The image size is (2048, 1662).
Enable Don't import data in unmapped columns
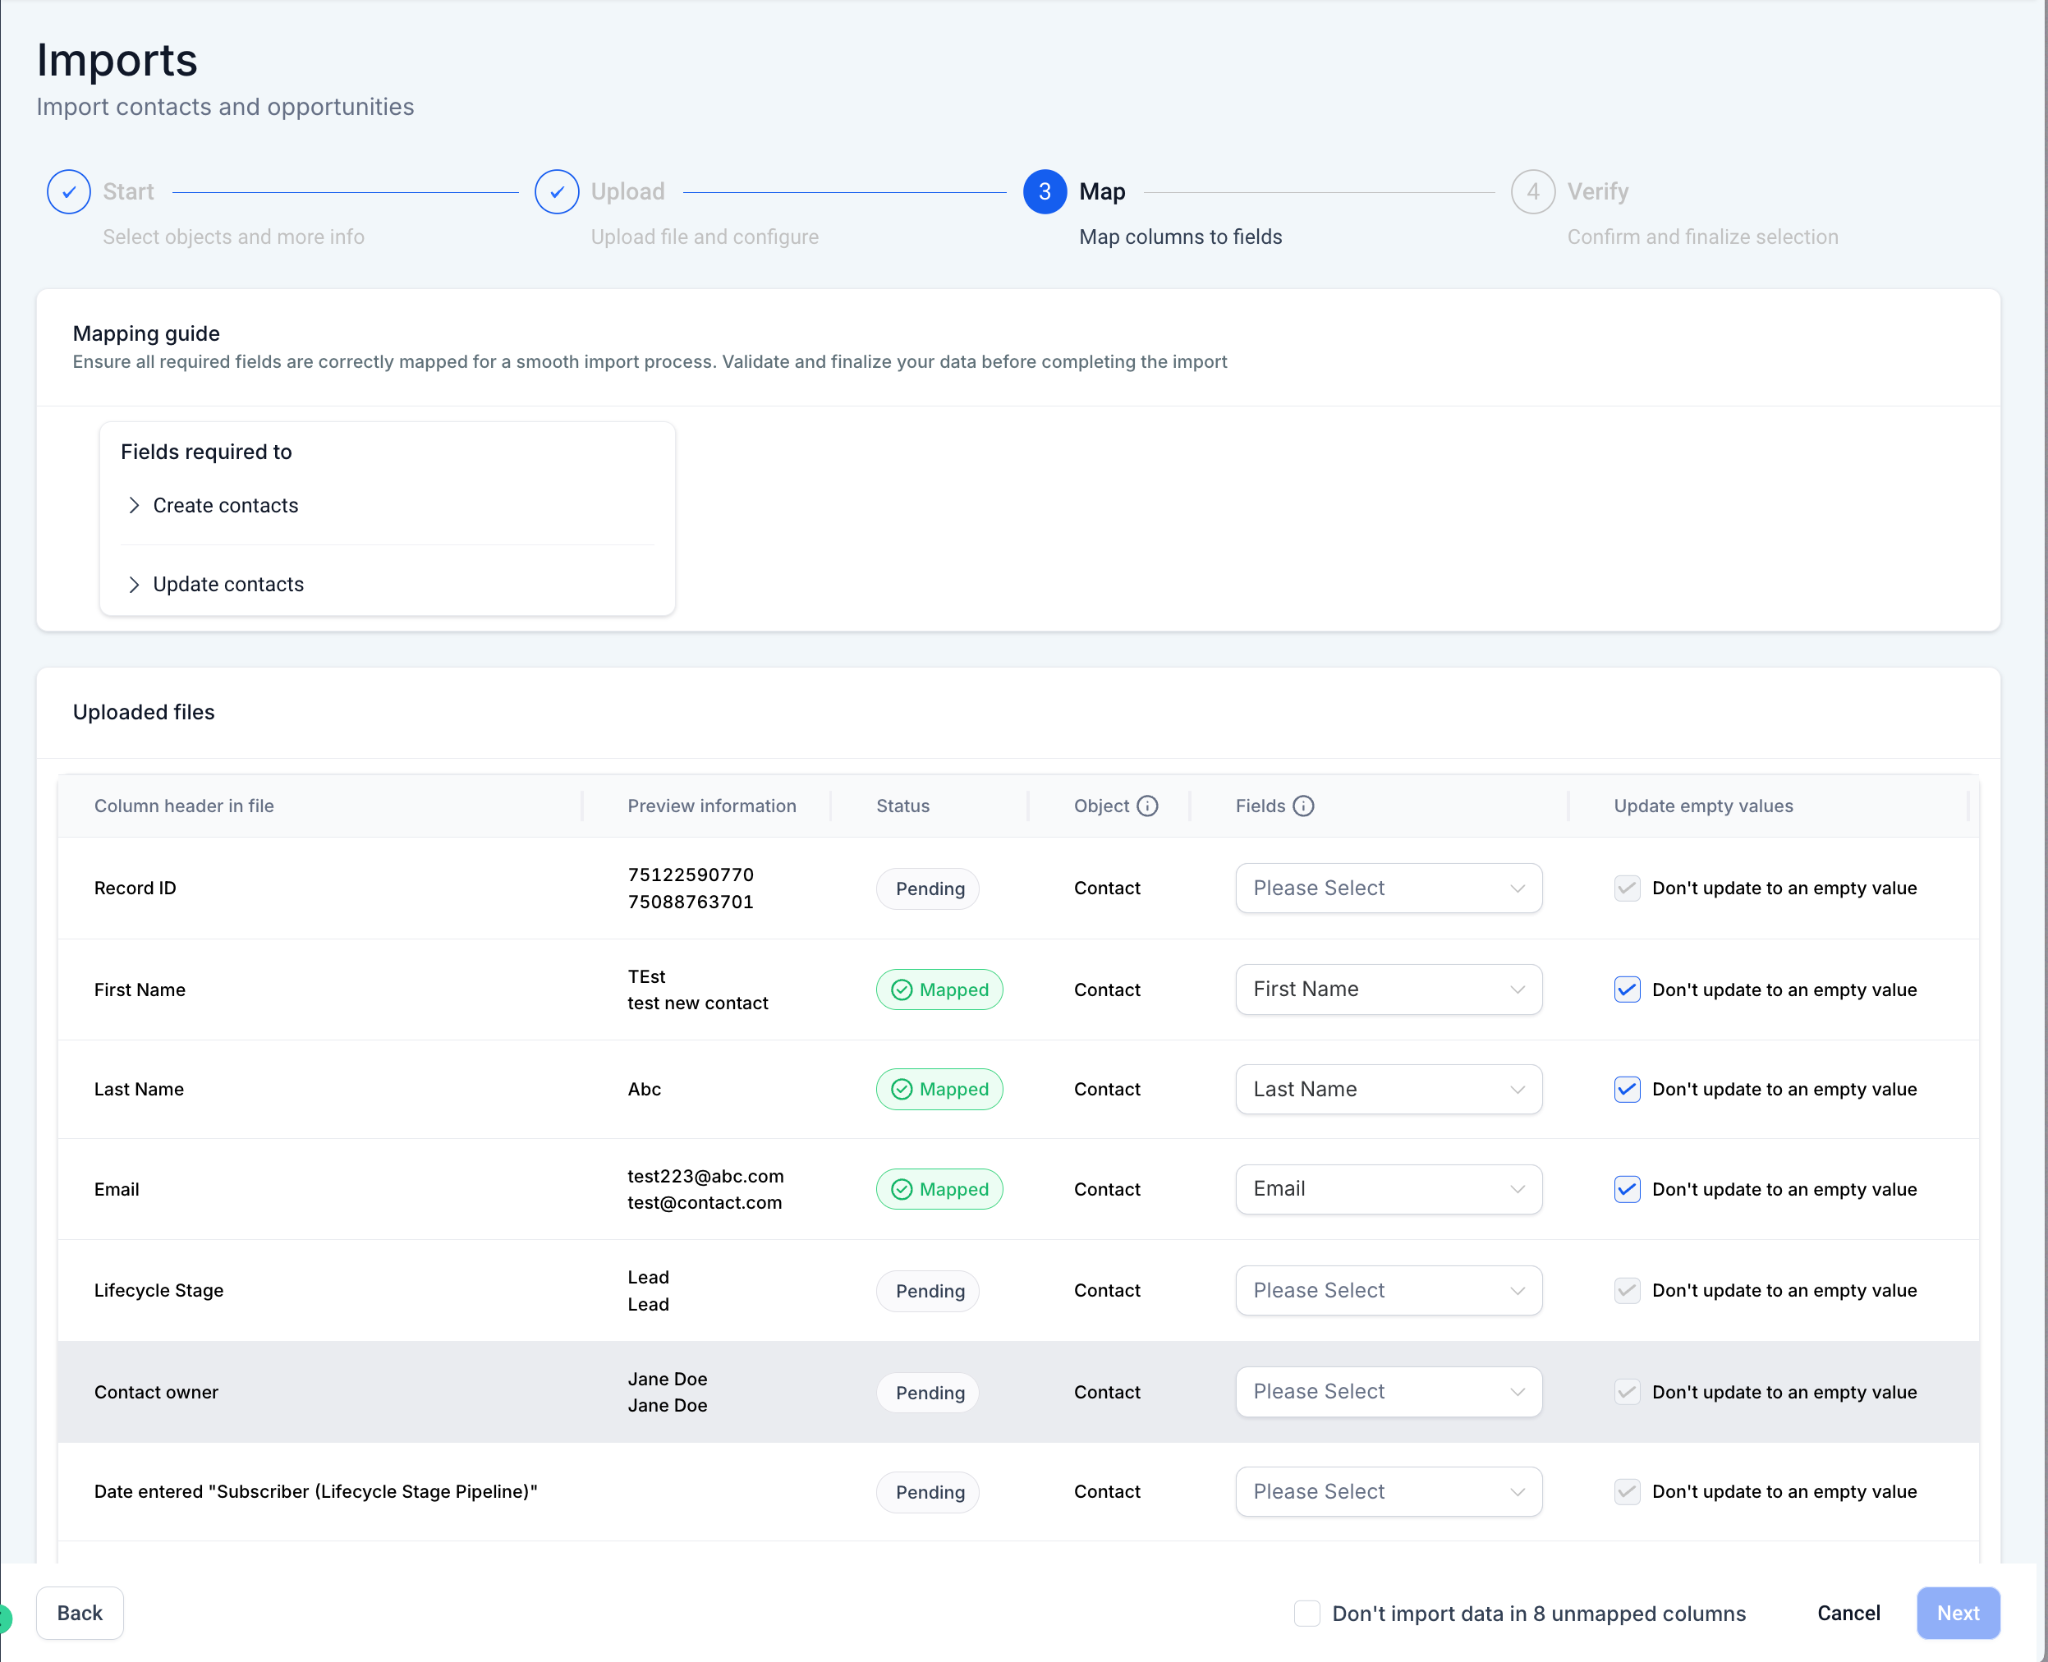1307,1613
